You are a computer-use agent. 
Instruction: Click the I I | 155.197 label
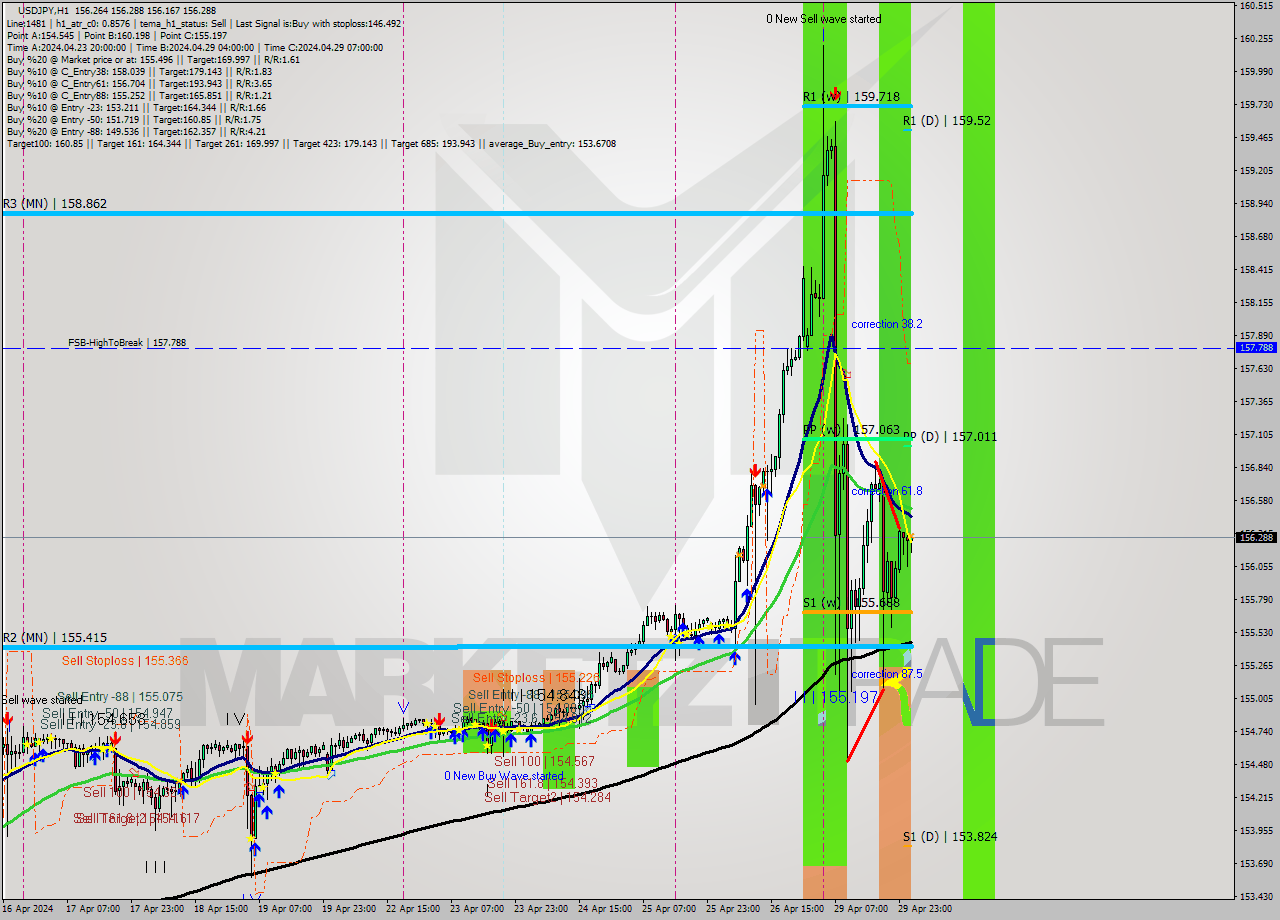(x=836, y=696)
